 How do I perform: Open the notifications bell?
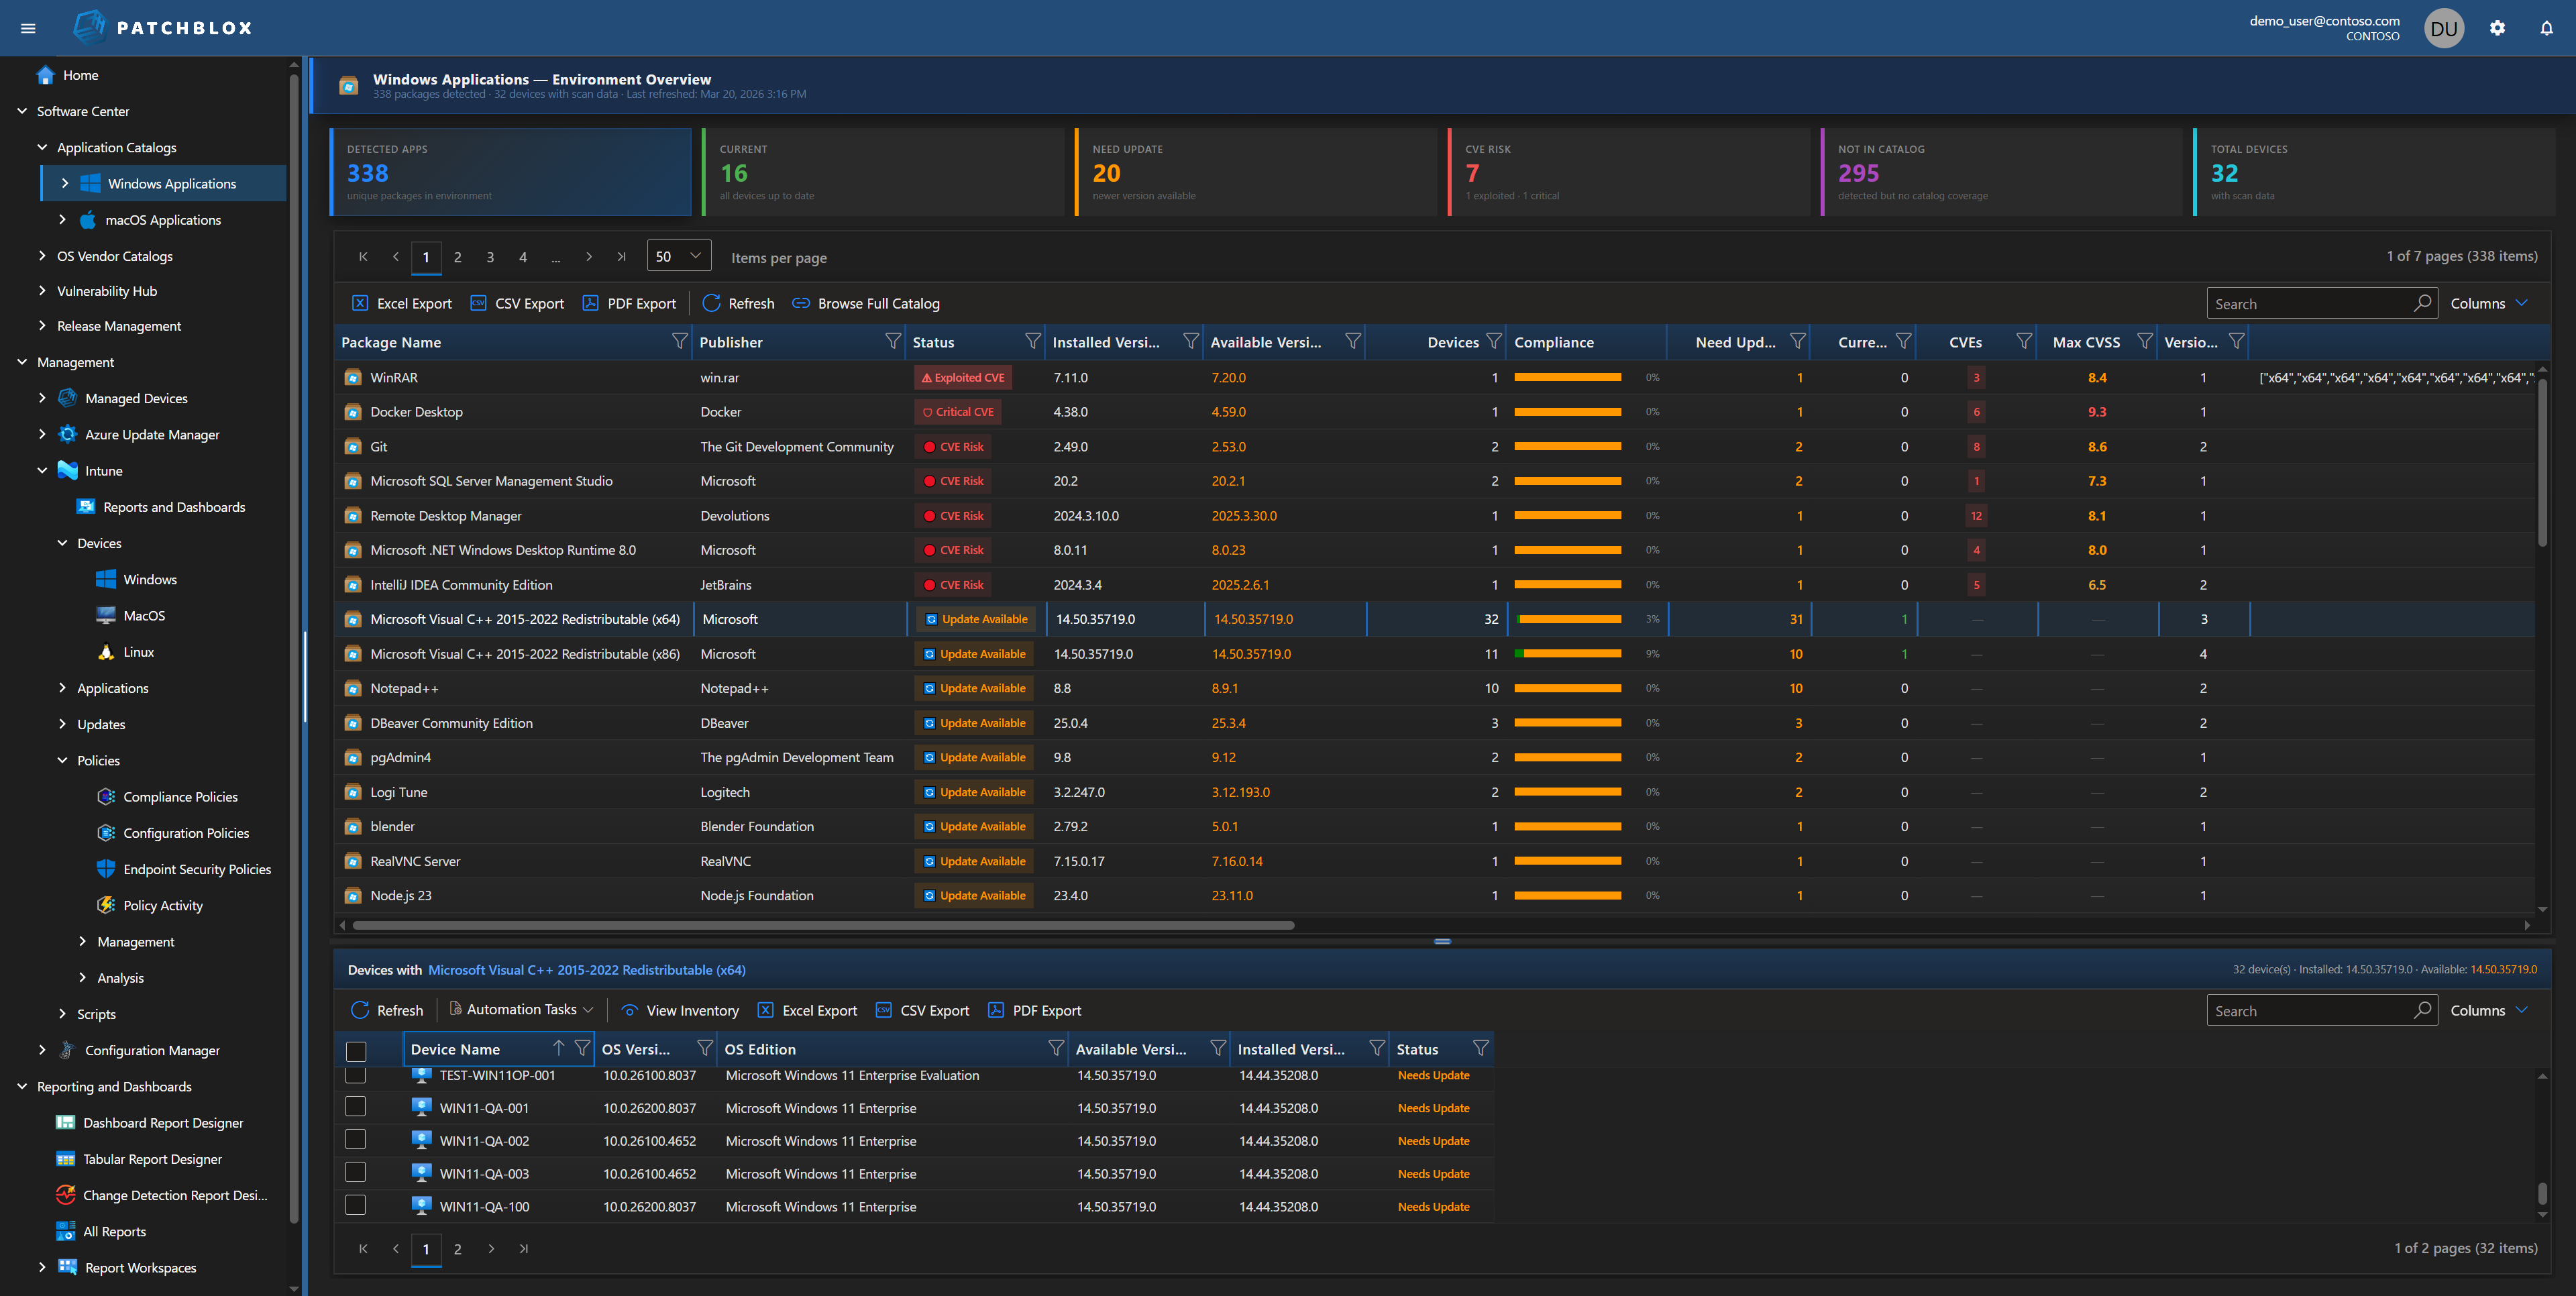pos(2546,27)
